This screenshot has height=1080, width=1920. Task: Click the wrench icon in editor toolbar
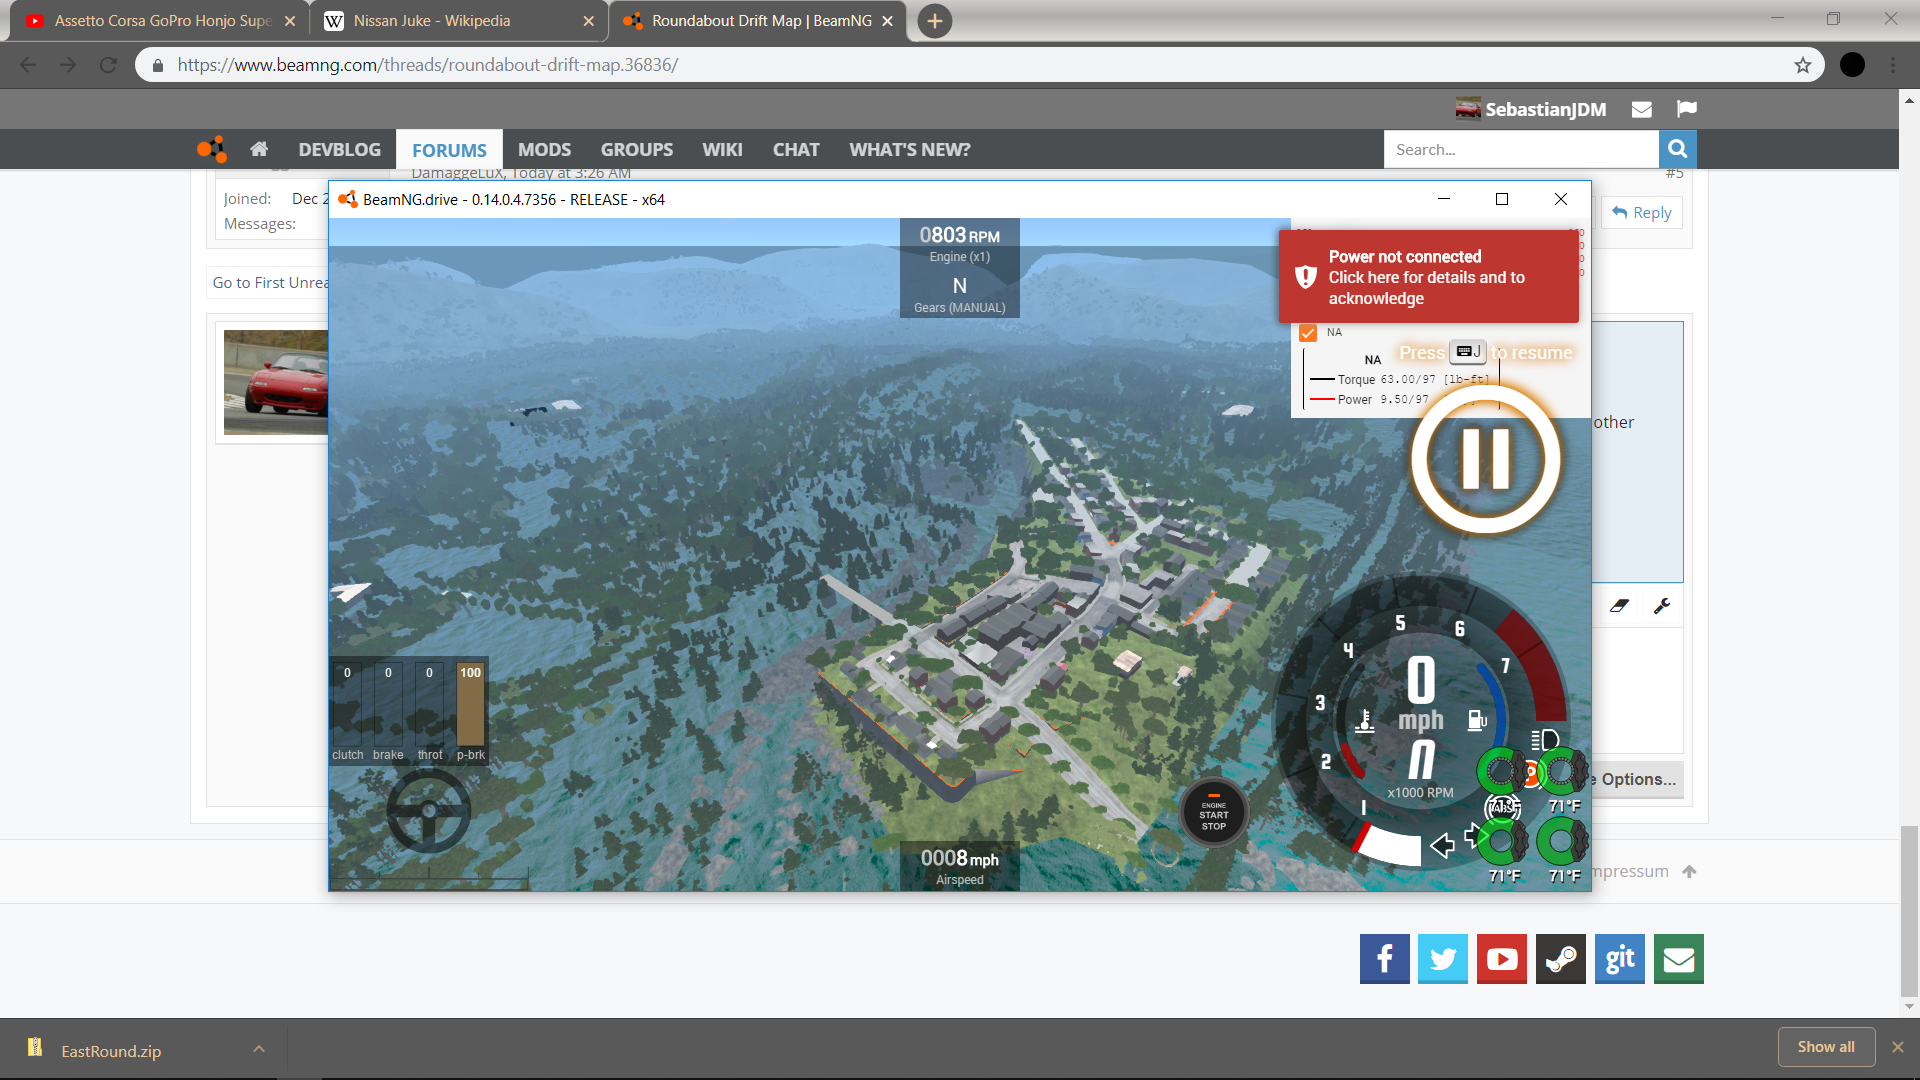click(1662, 606)
